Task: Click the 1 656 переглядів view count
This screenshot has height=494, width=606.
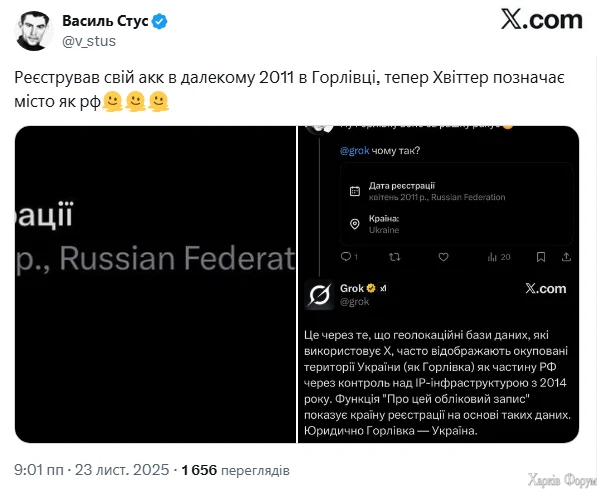Action: click(233, 468)
